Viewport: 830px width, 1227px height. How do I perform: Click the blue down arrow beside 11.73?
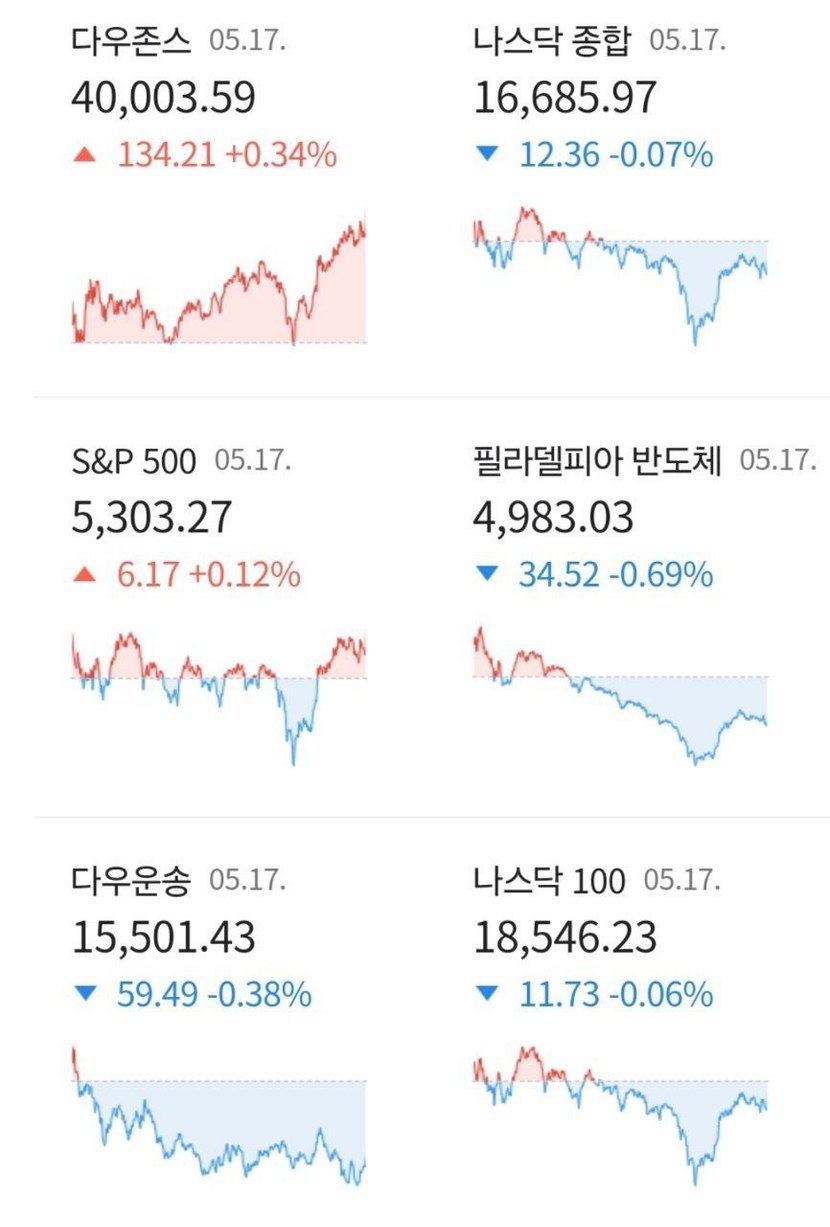coord(487,995)
